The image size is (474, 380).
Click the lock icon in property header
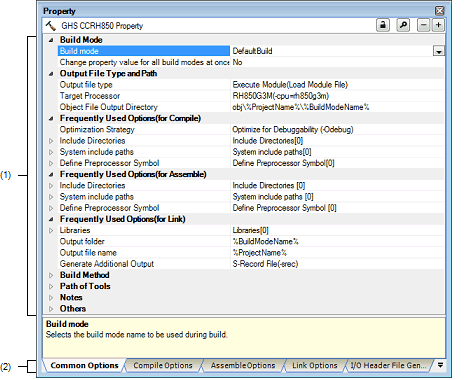pyautogui.click(x=383, y=25)
